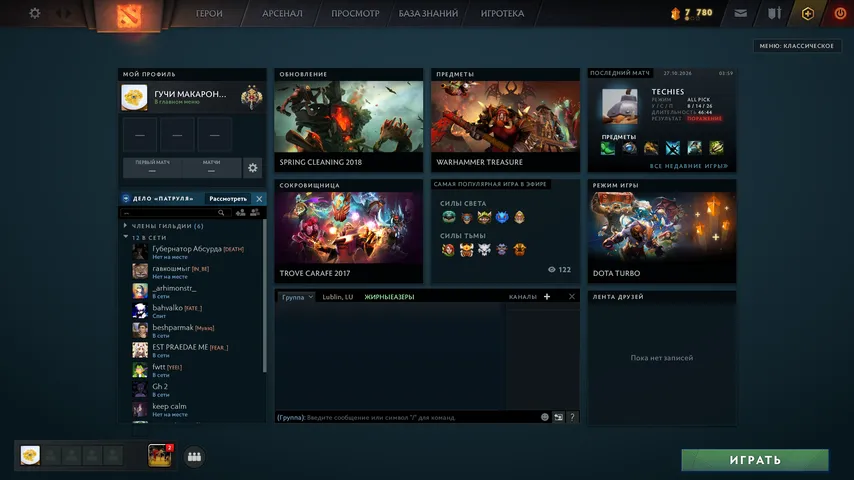Viewport: 854px width, 480px height.
Task: Open the База знаний menu
Action: 428,13
